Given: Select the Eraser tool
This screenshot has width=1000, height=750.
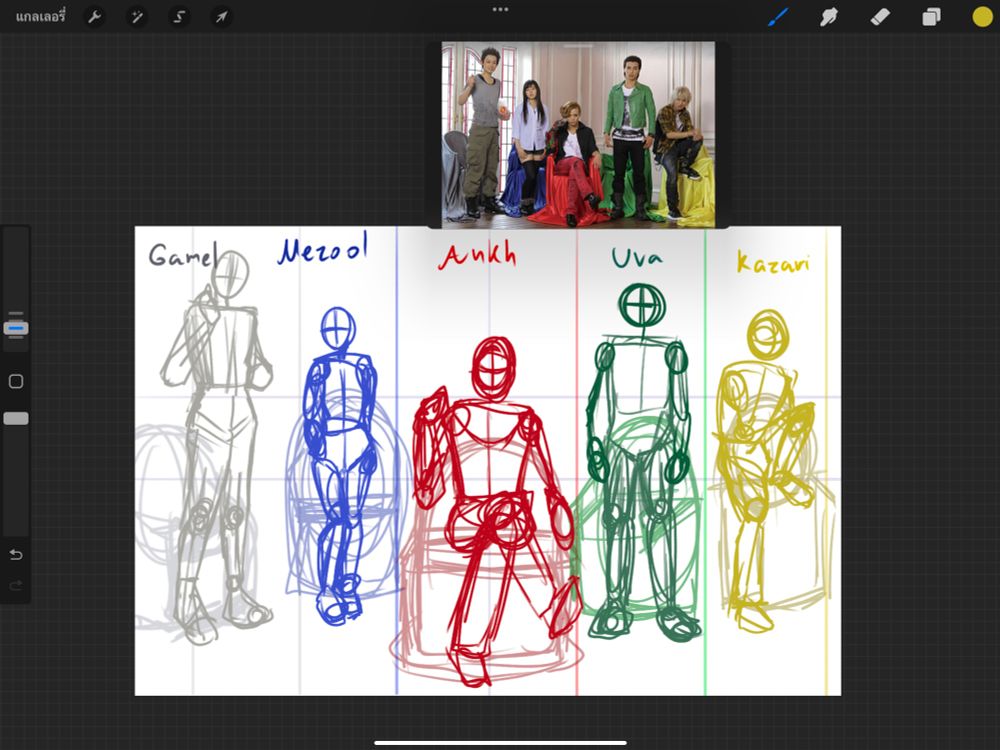Looking at the screenshot, I should coord(879,17).
